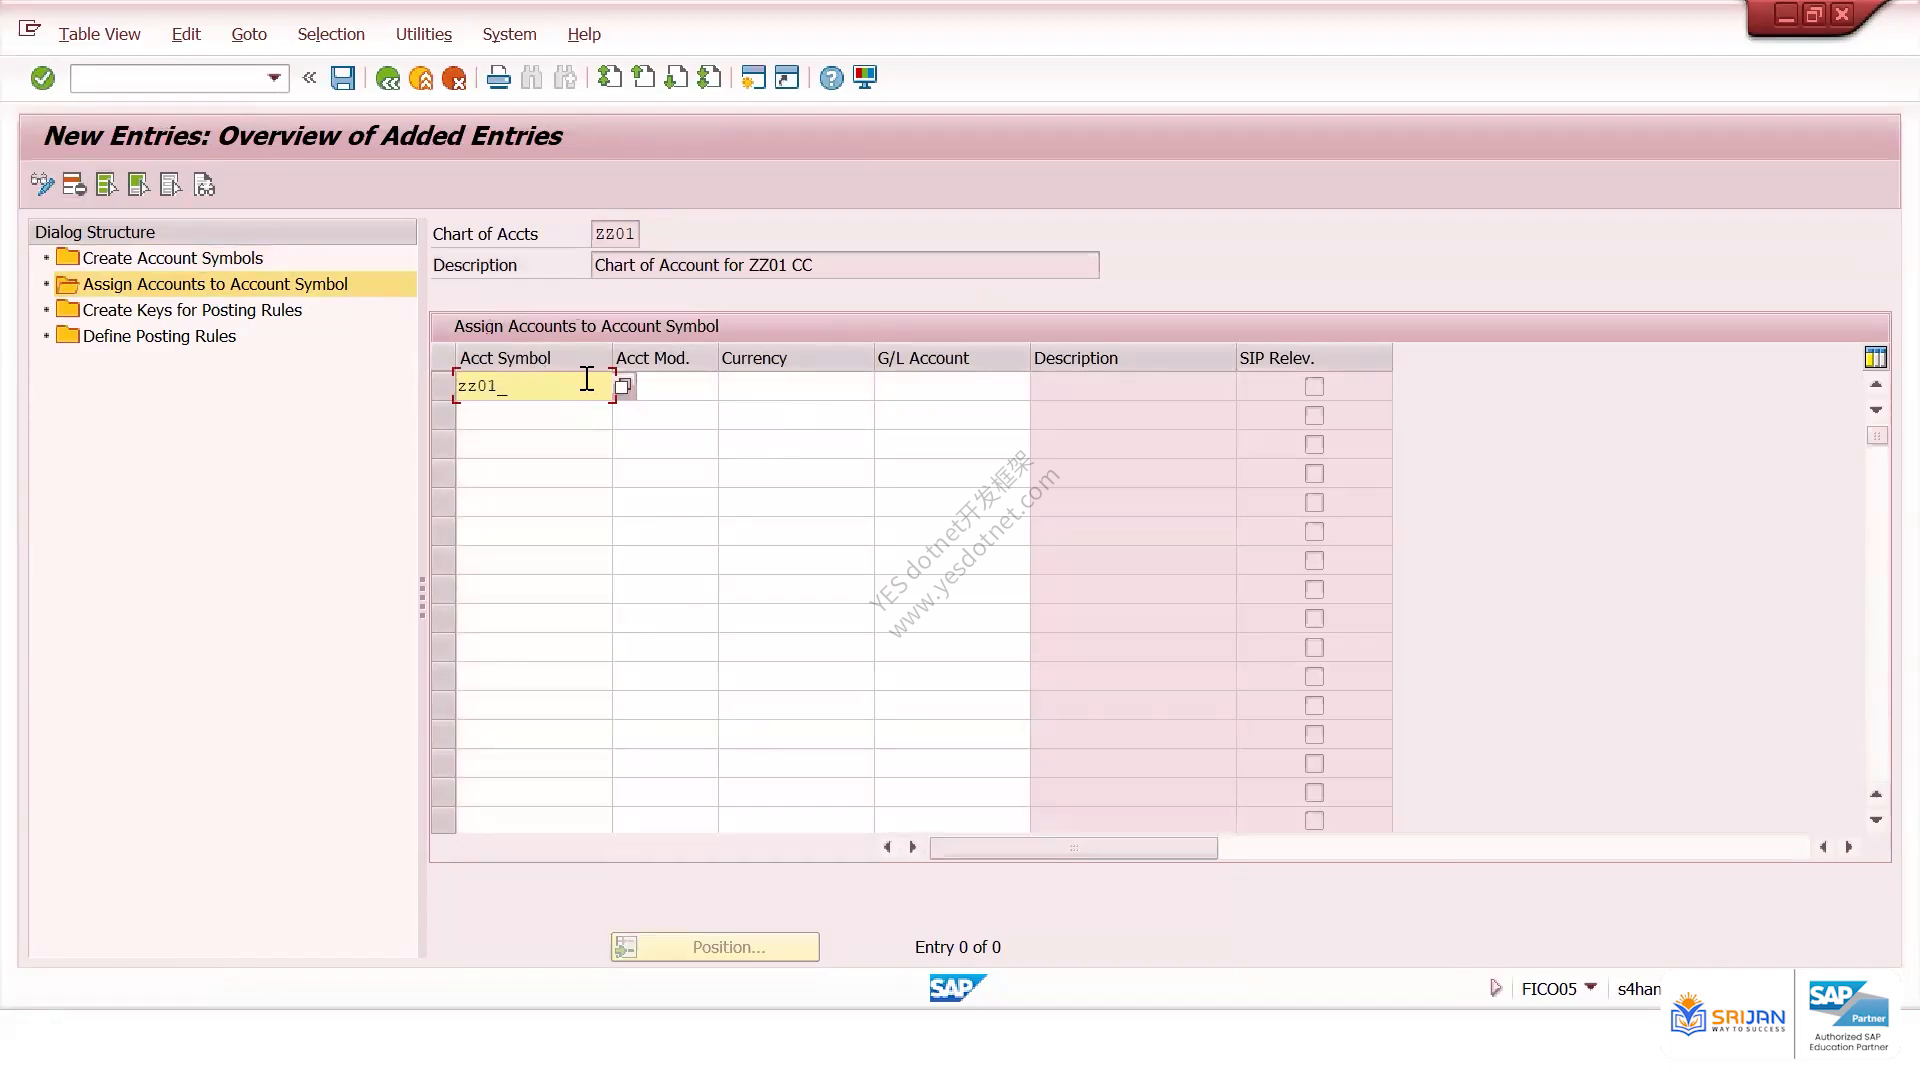Click the orange Exit icon
Viewport: 1920px width, 1080px height.
pyautogui.click(x=421, y=78)
